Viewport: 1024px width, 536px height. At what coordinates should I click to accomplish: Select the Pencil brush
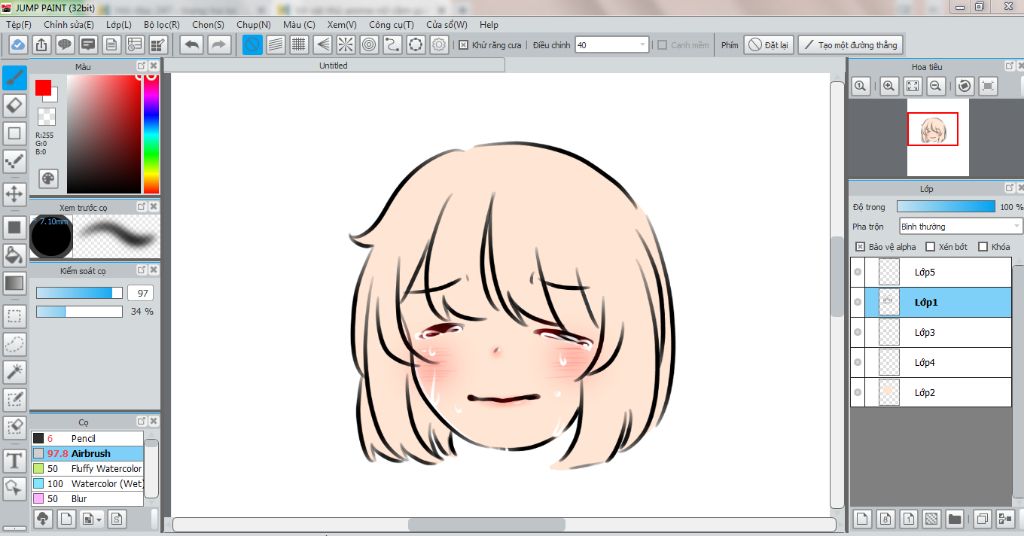[x=87, y=439]
